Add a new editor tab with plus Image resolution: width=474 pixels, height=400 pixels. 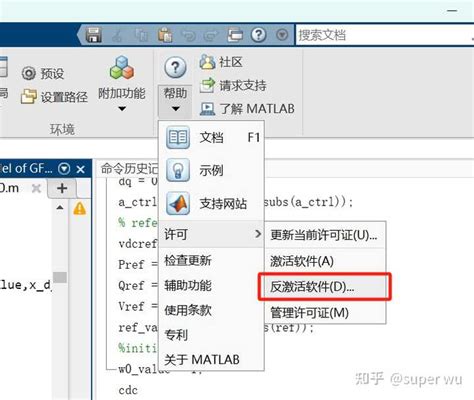point(62,188)
